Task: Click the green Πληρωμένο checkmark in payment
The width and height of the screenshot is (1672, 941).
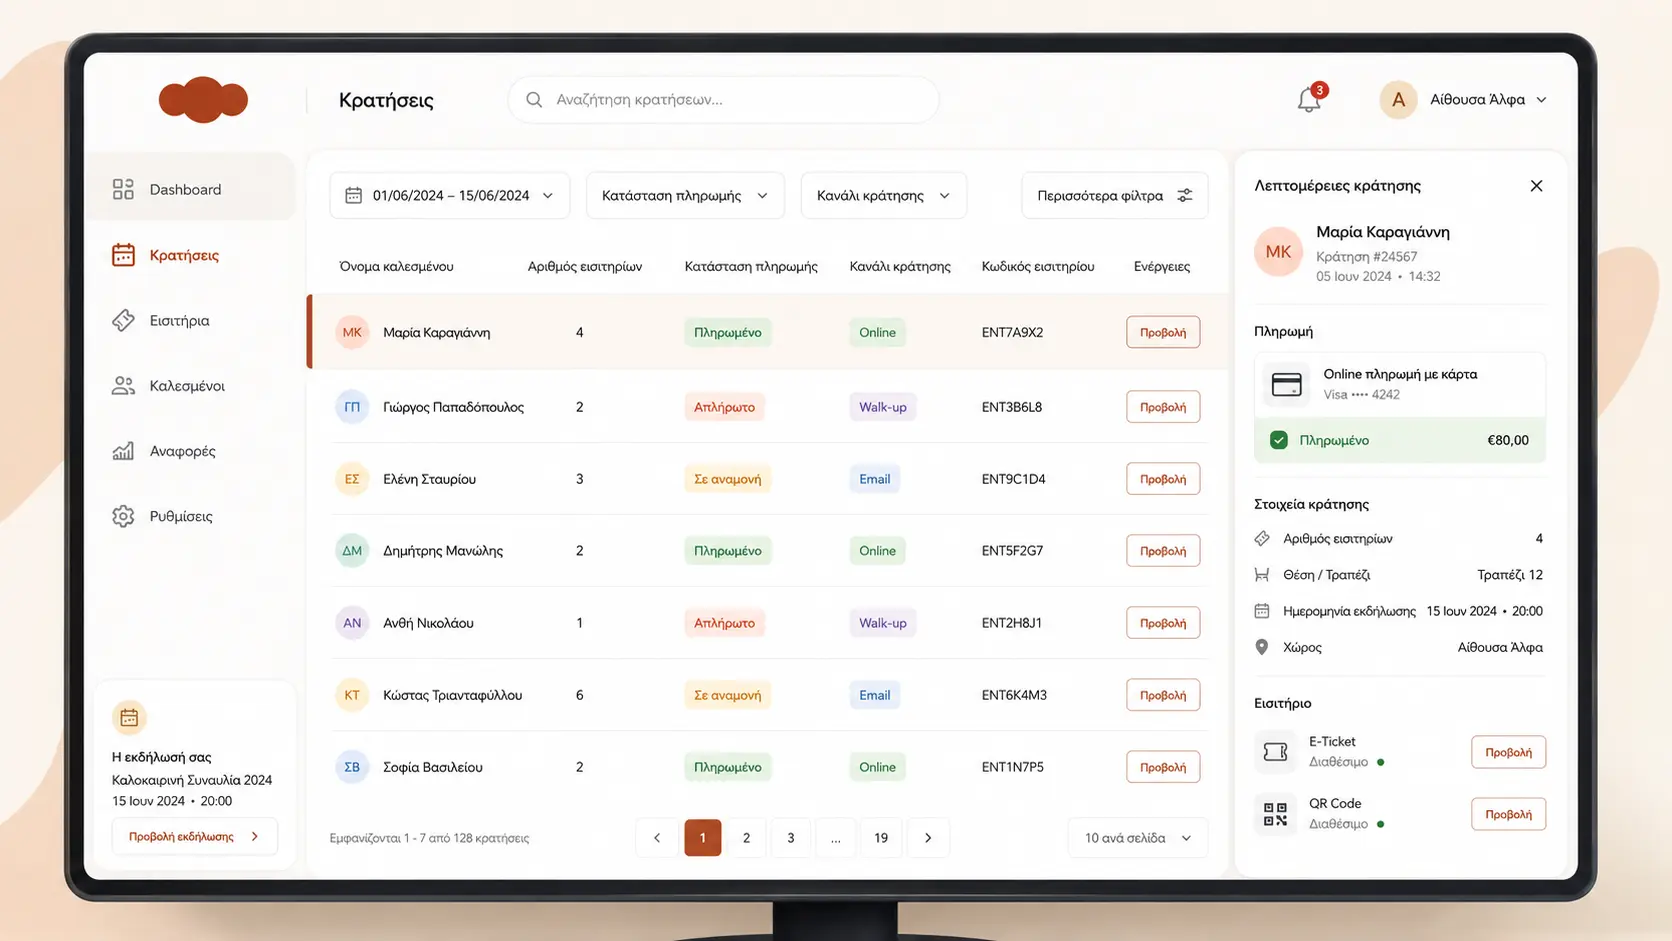Action: (1278, 440)
